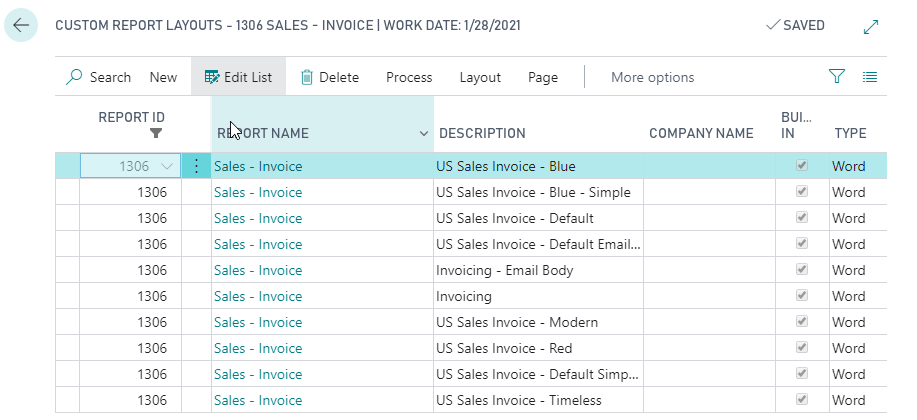Toggle Built-In checkbox for US Sales Invoice - Blue
Screen dimensions: 917x420
(x=801, y=166)
